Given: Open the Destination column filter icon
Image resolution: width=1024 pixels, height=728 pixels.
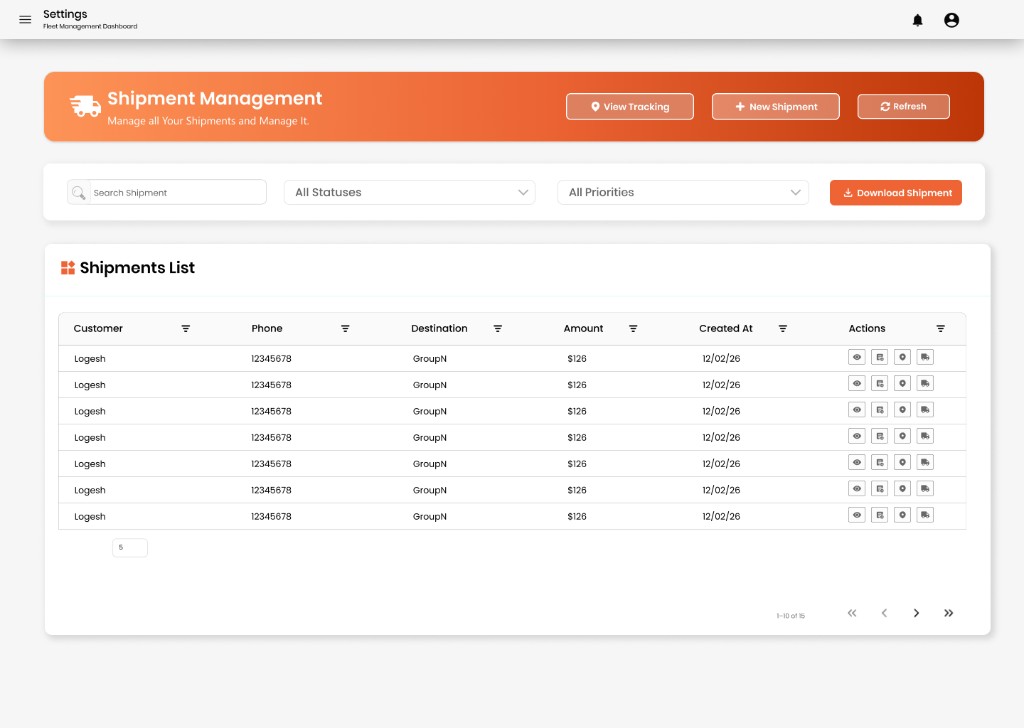Looking at the screenshot, I should 498,328.
